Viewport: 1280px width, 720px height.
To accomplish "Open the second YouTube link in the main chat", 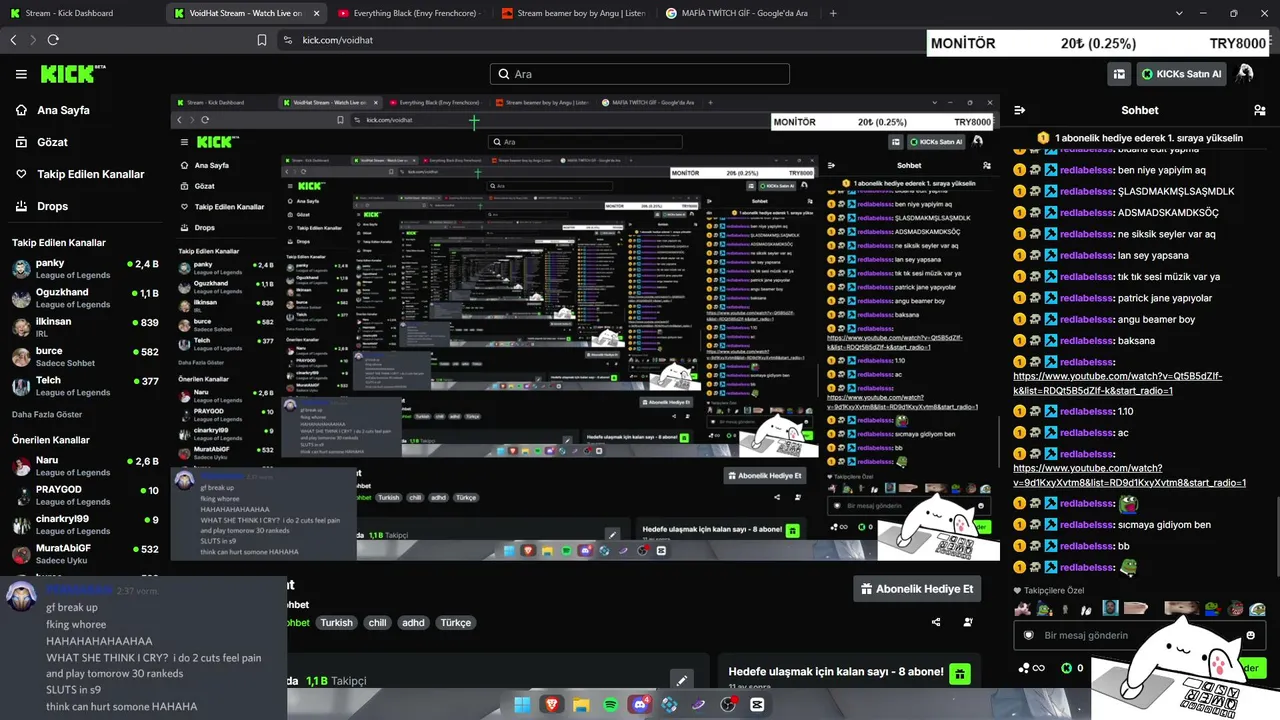I will pyautogui.click(x=1129, y=475).
